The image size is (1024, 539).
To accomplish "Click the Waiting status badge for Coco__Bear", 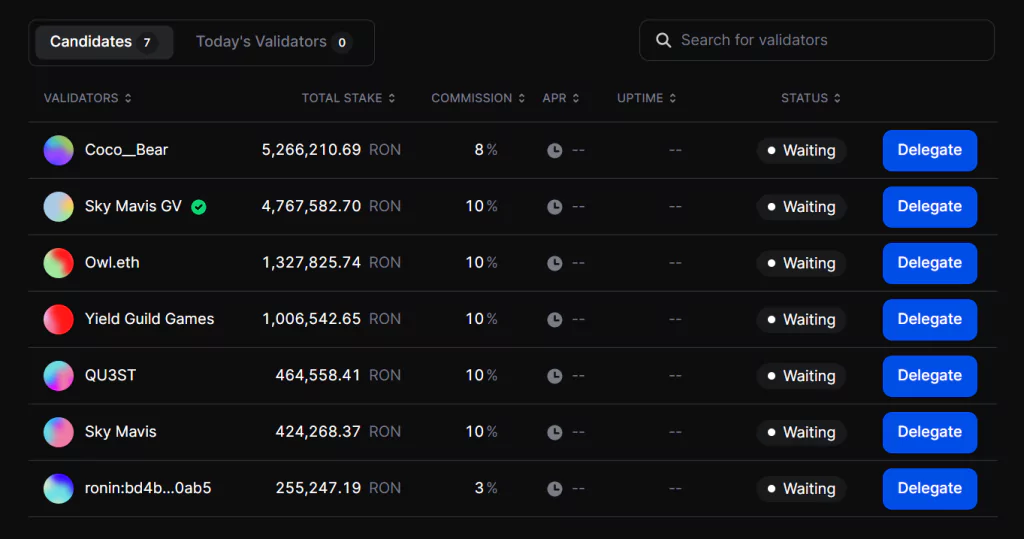I will click(x=801, y=151).
